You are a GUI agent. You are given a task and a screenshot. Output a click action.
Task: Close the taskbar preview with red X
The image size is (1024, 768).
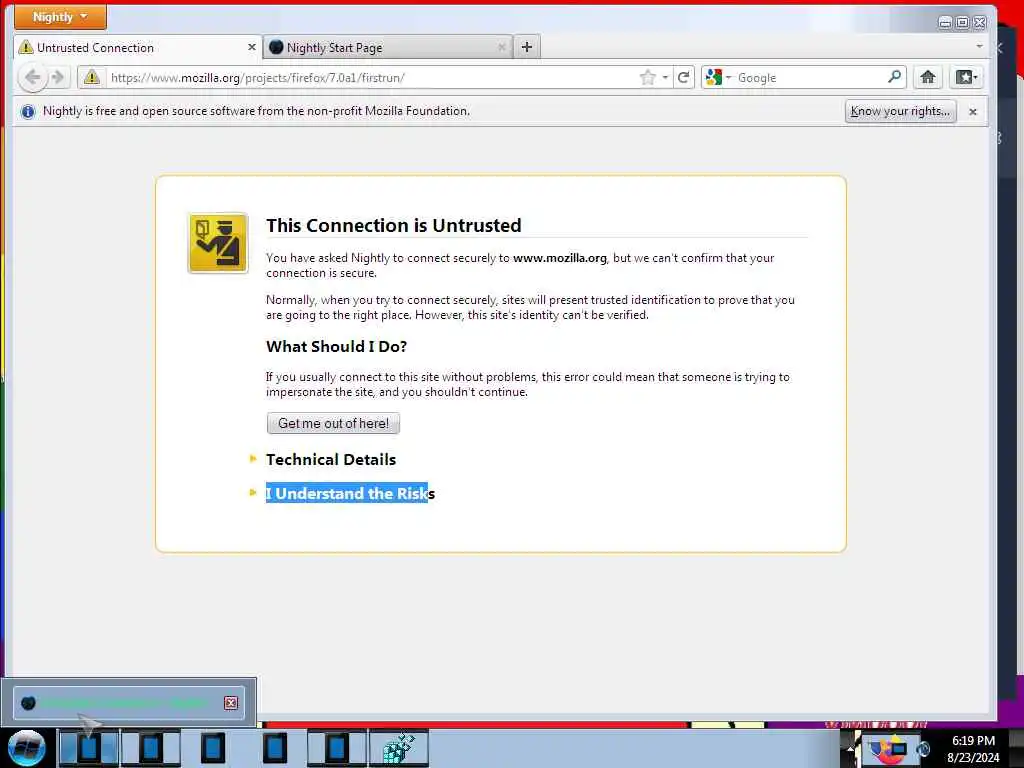point(231,703)
